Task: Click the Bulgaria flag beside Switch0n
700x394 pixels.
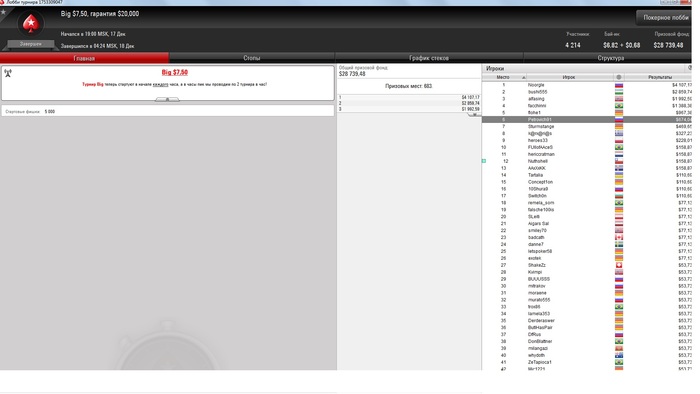Action: 619,196
